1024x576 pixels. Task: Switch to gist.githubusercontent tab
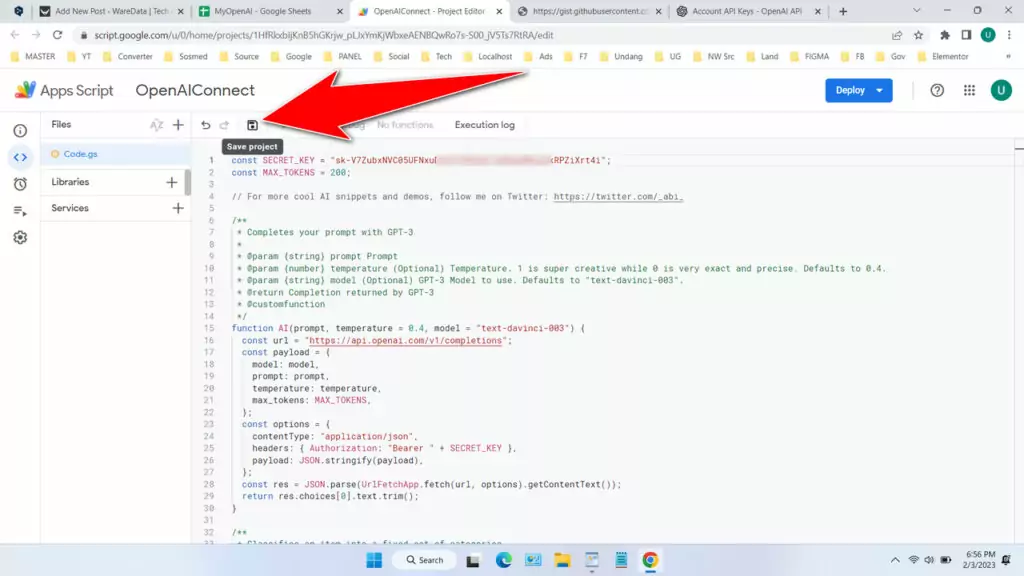[x=590, y=11]
